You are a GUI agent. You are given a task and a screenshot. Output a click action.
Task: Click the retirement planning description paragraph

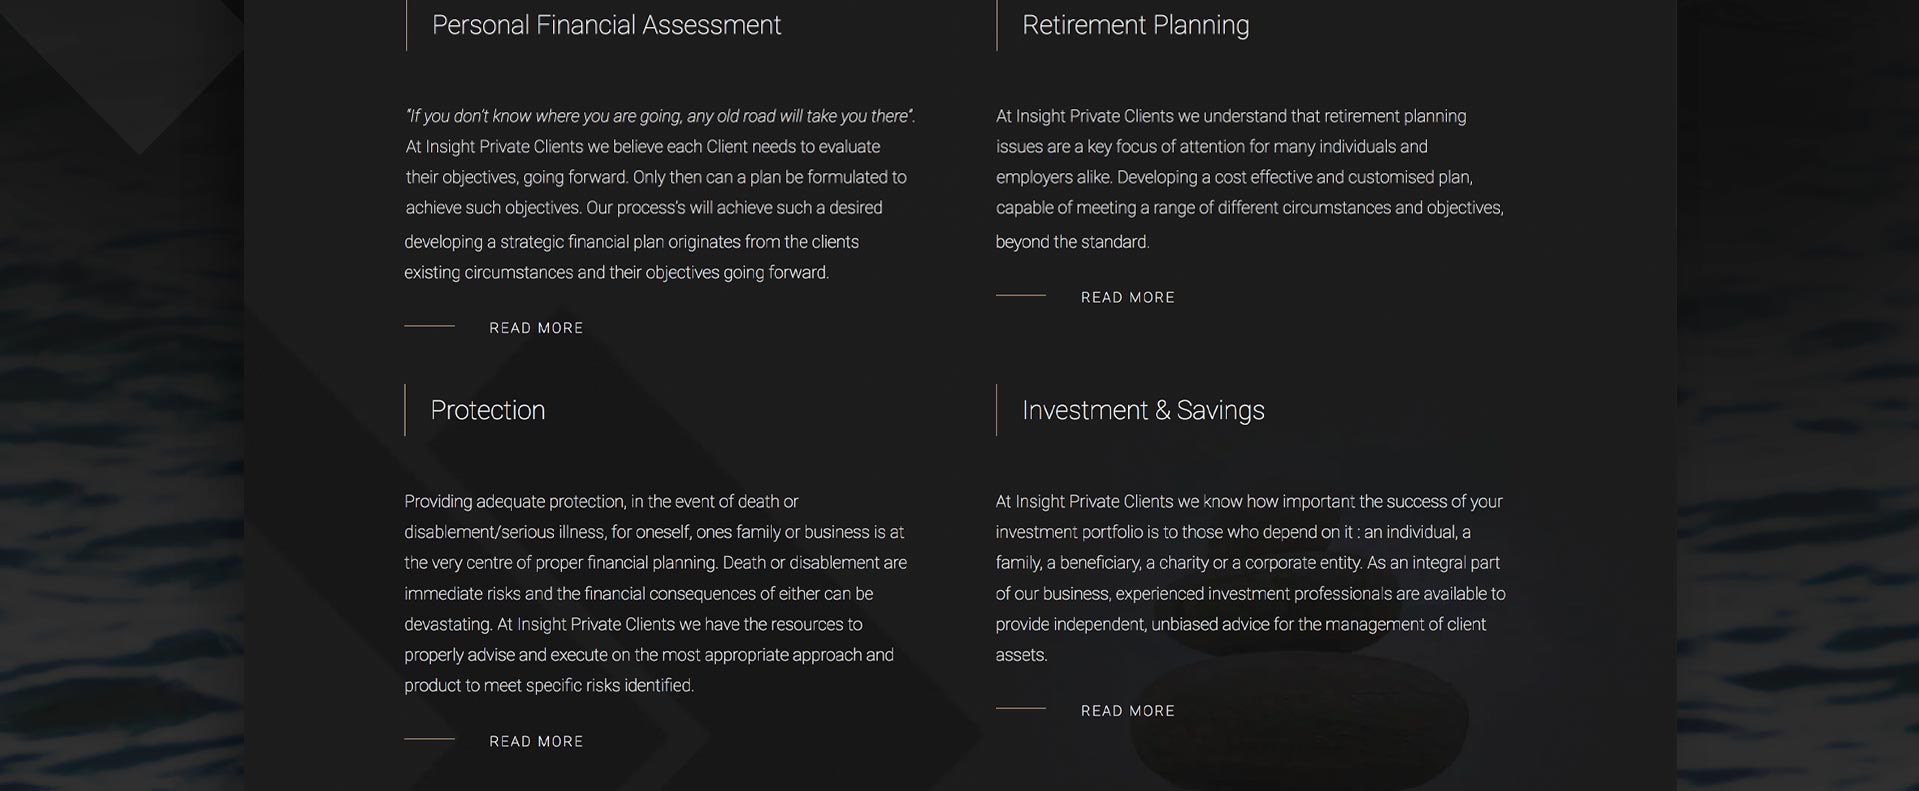[x=1249, y=178]
